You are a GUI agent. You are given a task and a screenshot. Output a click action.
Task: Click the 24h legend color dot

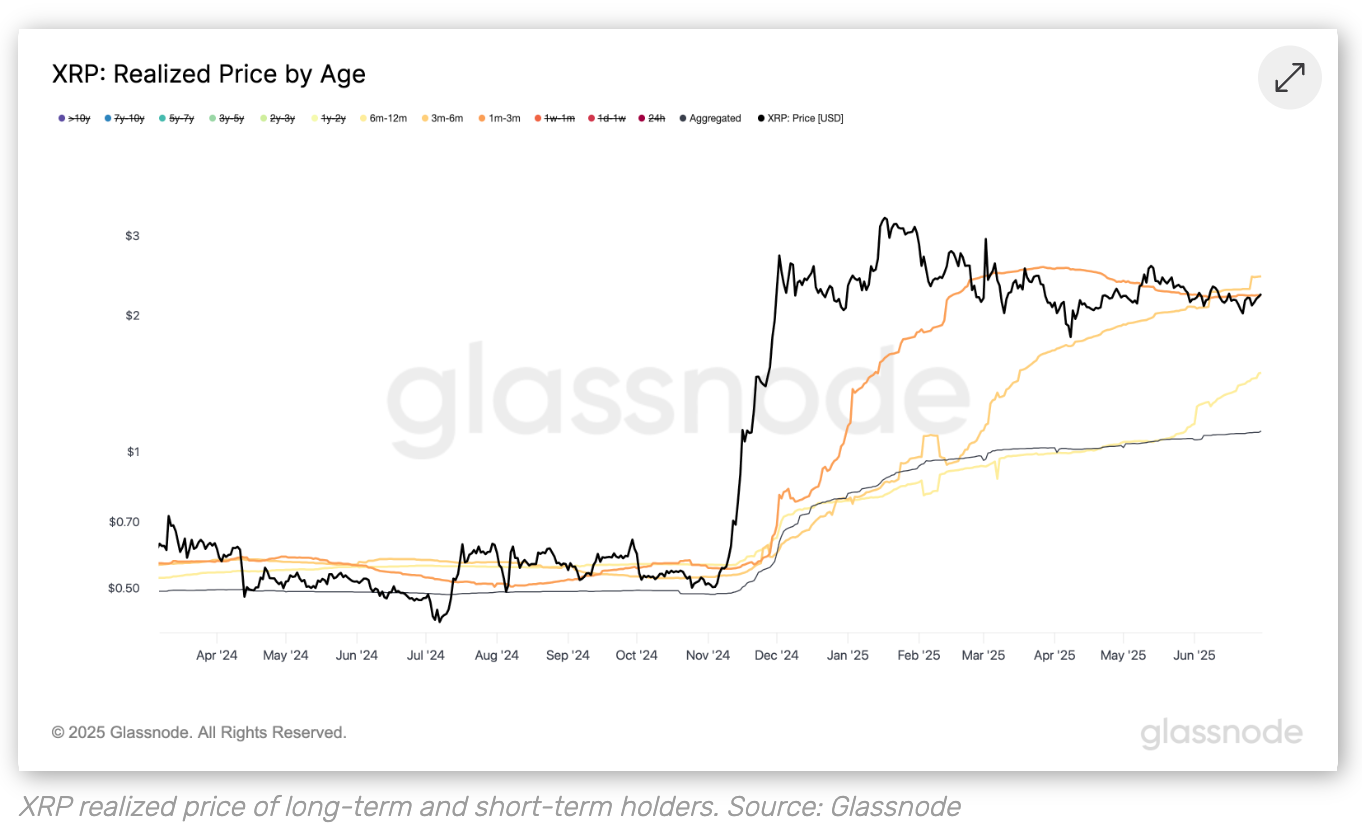(x=642, y=118)
